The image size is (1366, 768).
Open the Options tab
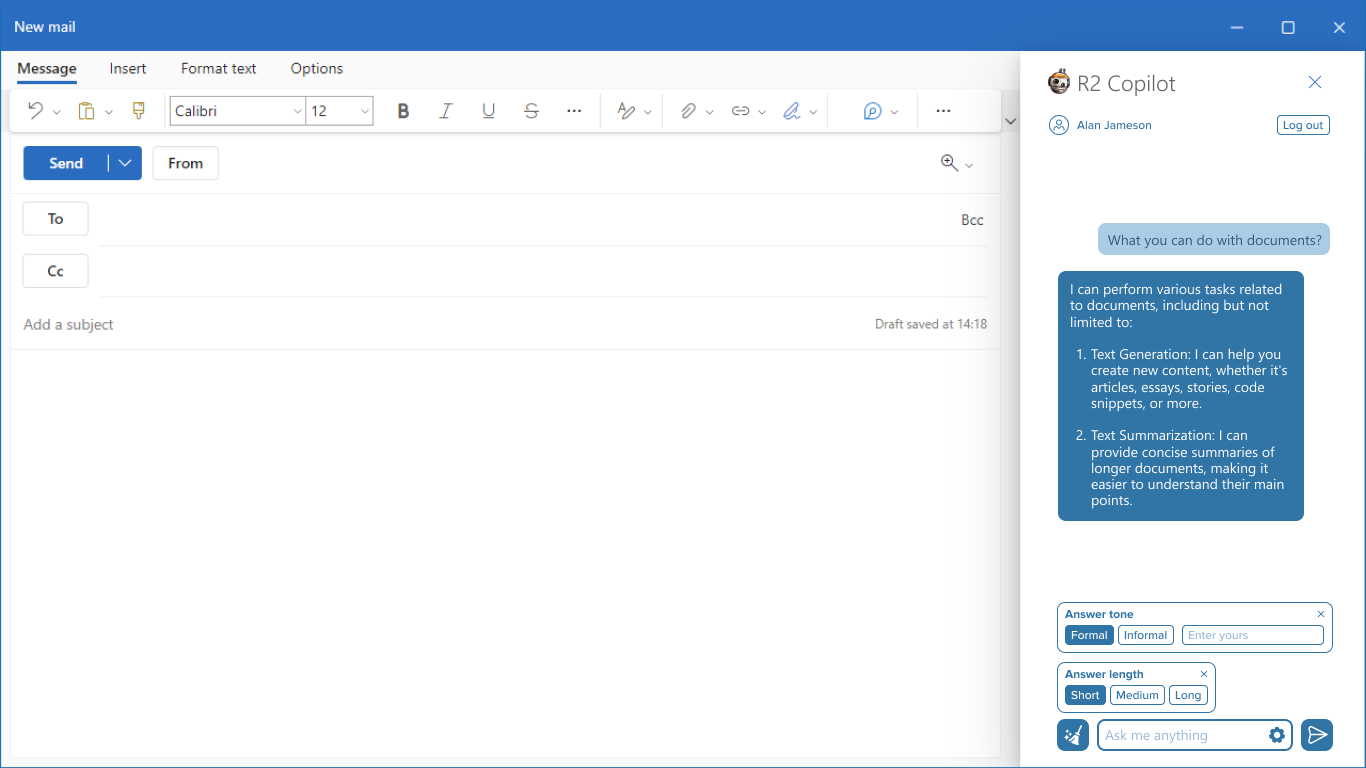click(x=317, y=68)
